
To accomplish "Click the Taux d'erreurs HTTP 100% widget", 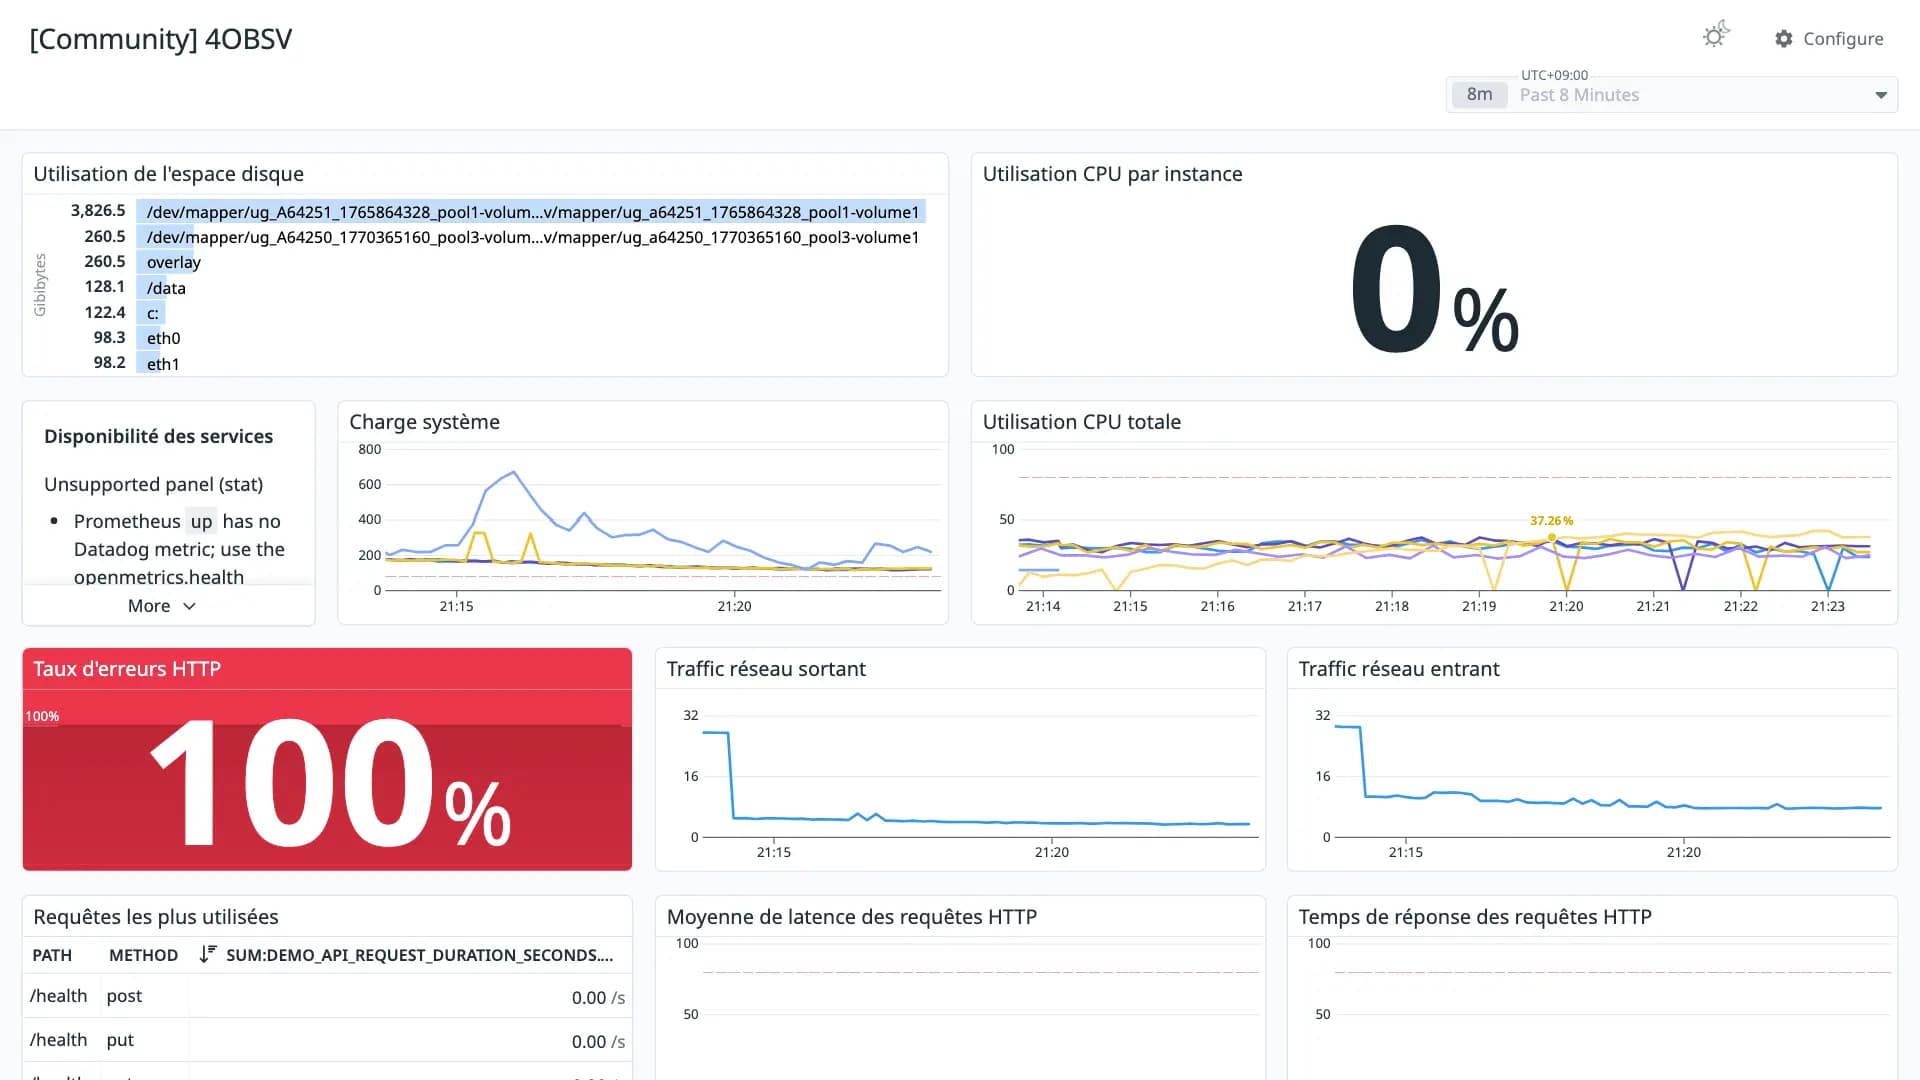I will pyautogui.click(x=327, y=759).
